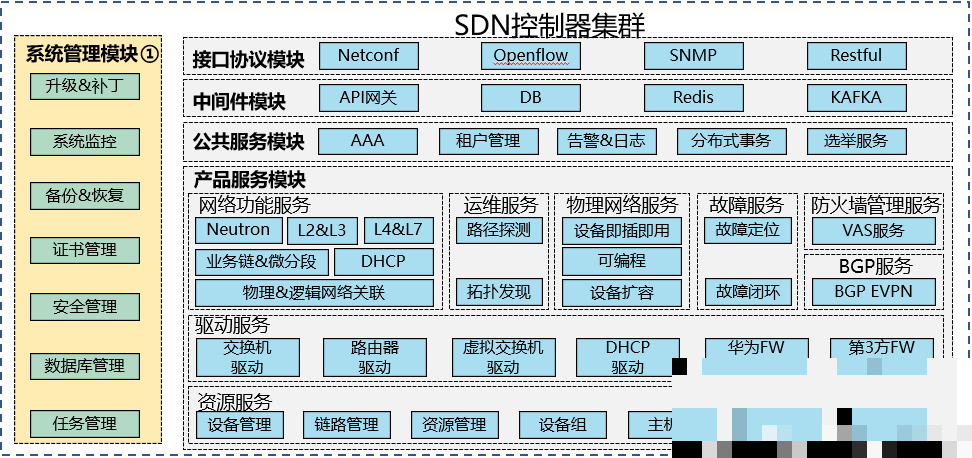This screenshot has width=972, height=458.
Task: Select the SDN控制器集群 title
Action: click(x=550, y=25)
